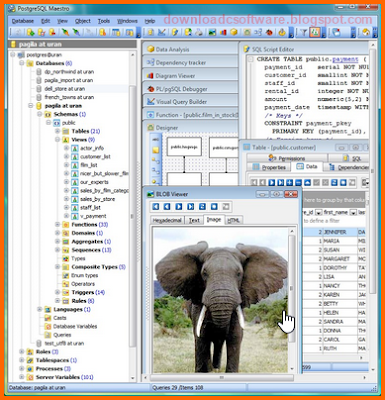
Task: Expand the Languages (1) node
Action: point(40,309)
